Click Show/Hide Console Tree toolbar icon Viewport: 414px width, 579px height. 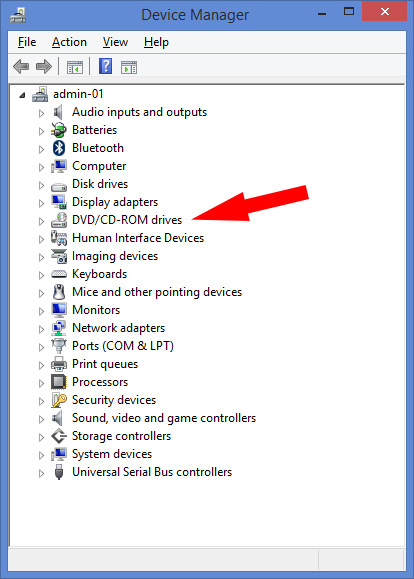tap(75, 68)
